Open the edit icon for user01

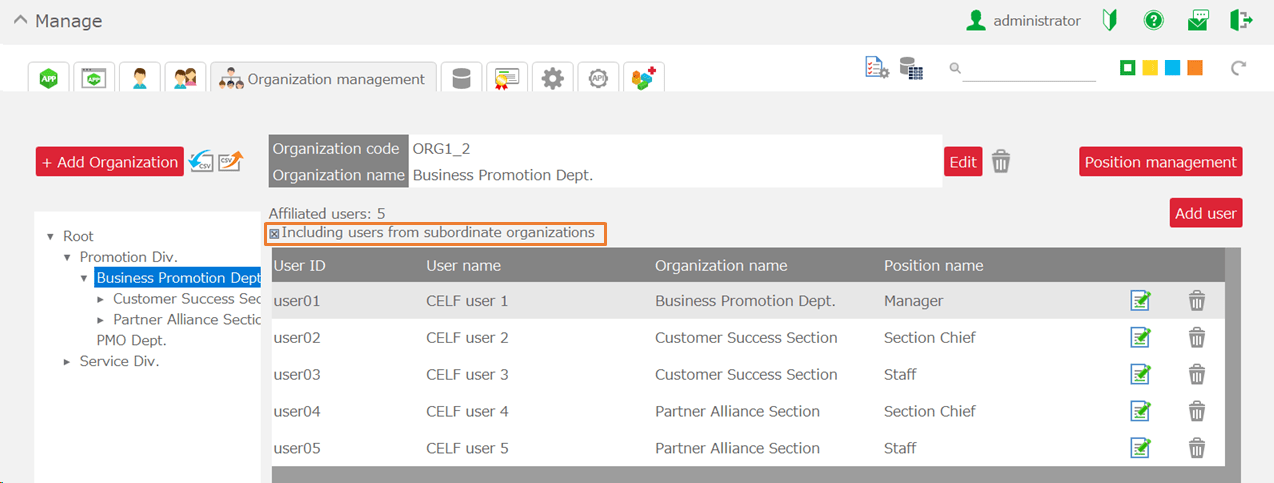point(1140,301)
